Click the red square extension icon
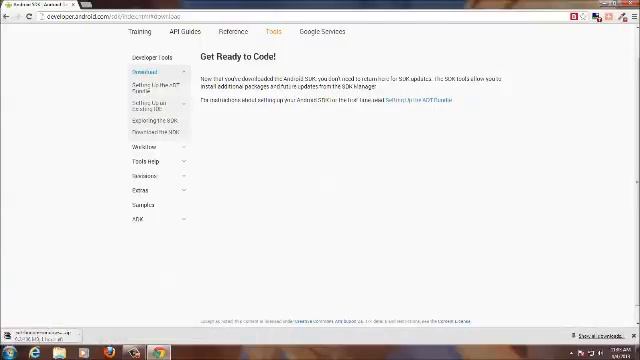This screenshot has height=360, width=640. 574,17
